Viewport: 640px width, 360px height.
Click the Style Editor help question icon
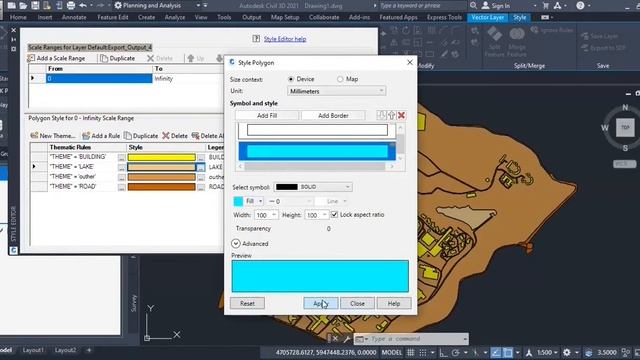(x=256, y=38)
